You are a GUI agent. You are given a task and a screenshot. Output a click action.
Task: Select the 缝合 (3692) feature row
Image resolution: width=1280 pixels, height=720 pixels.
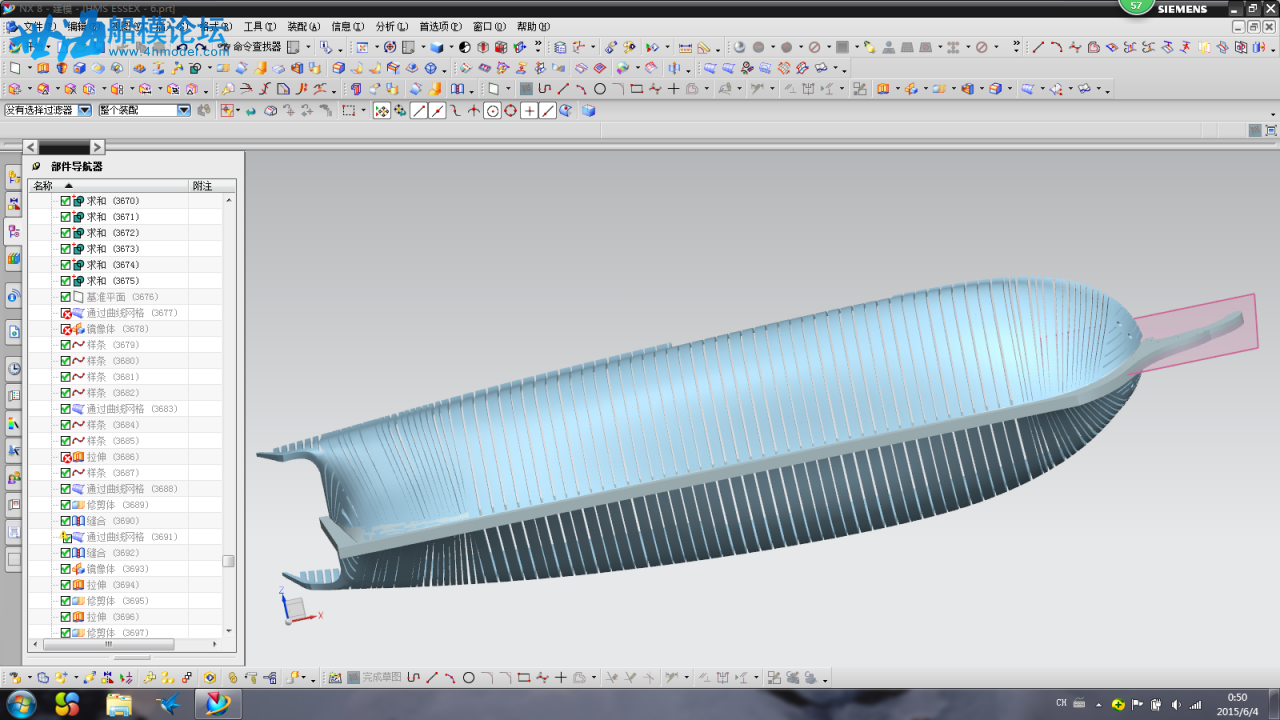tap(112, 553)
